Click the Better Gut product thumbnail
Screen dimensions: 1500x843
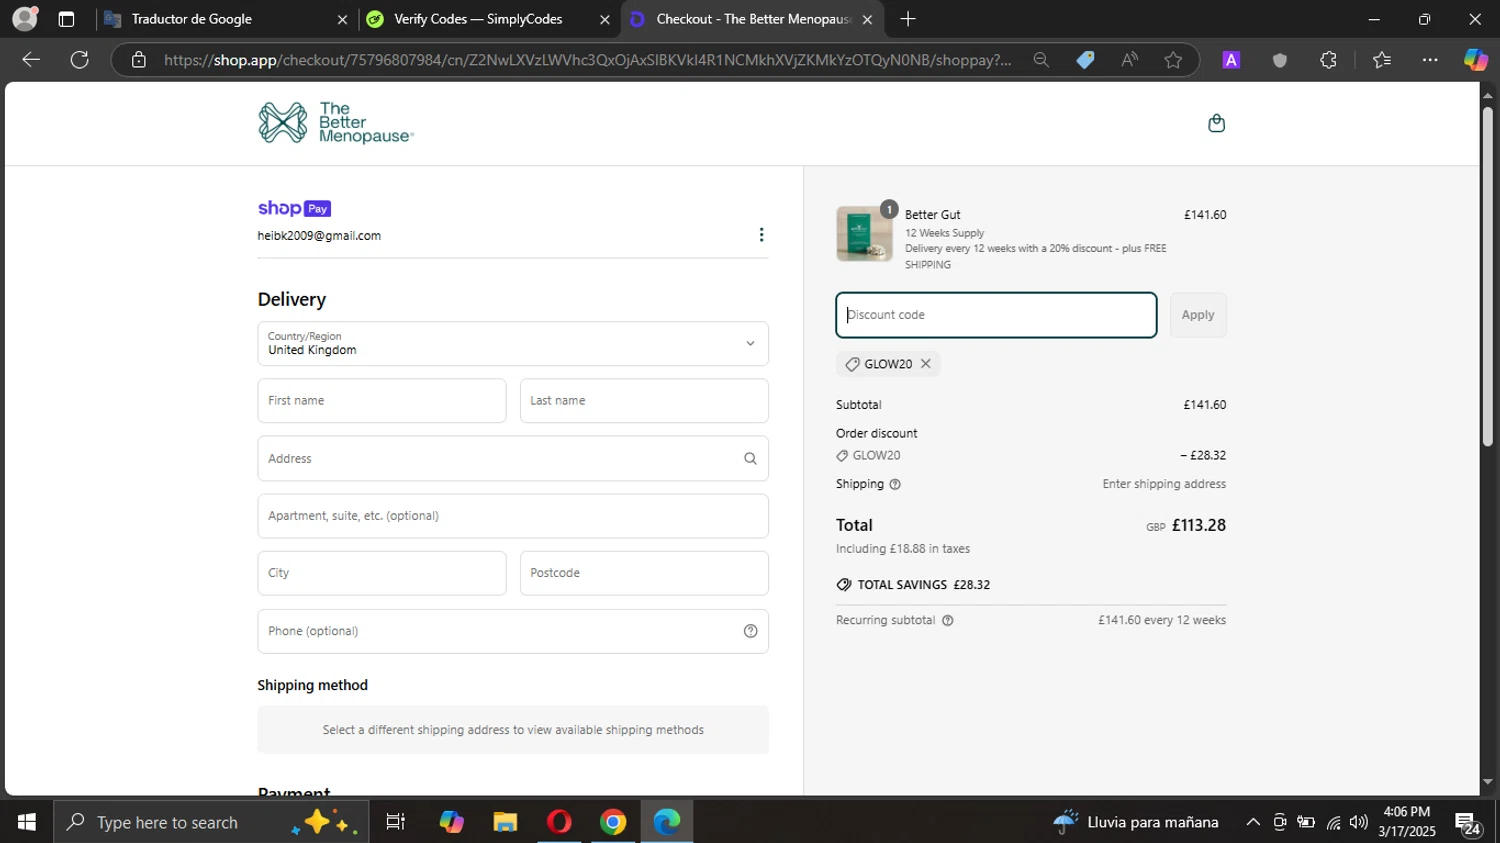point(864,234)
